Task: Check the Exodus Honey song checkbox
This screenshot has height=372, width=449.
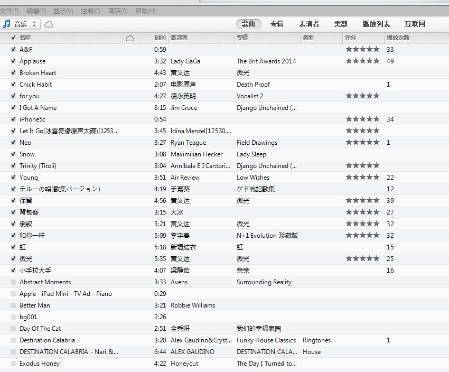Action: tap(13, 363)
